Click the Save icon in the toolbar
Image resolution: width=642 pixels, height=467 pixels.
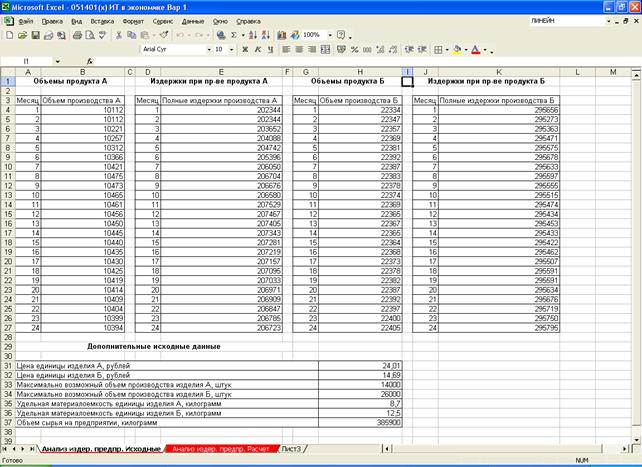[36, 35]
